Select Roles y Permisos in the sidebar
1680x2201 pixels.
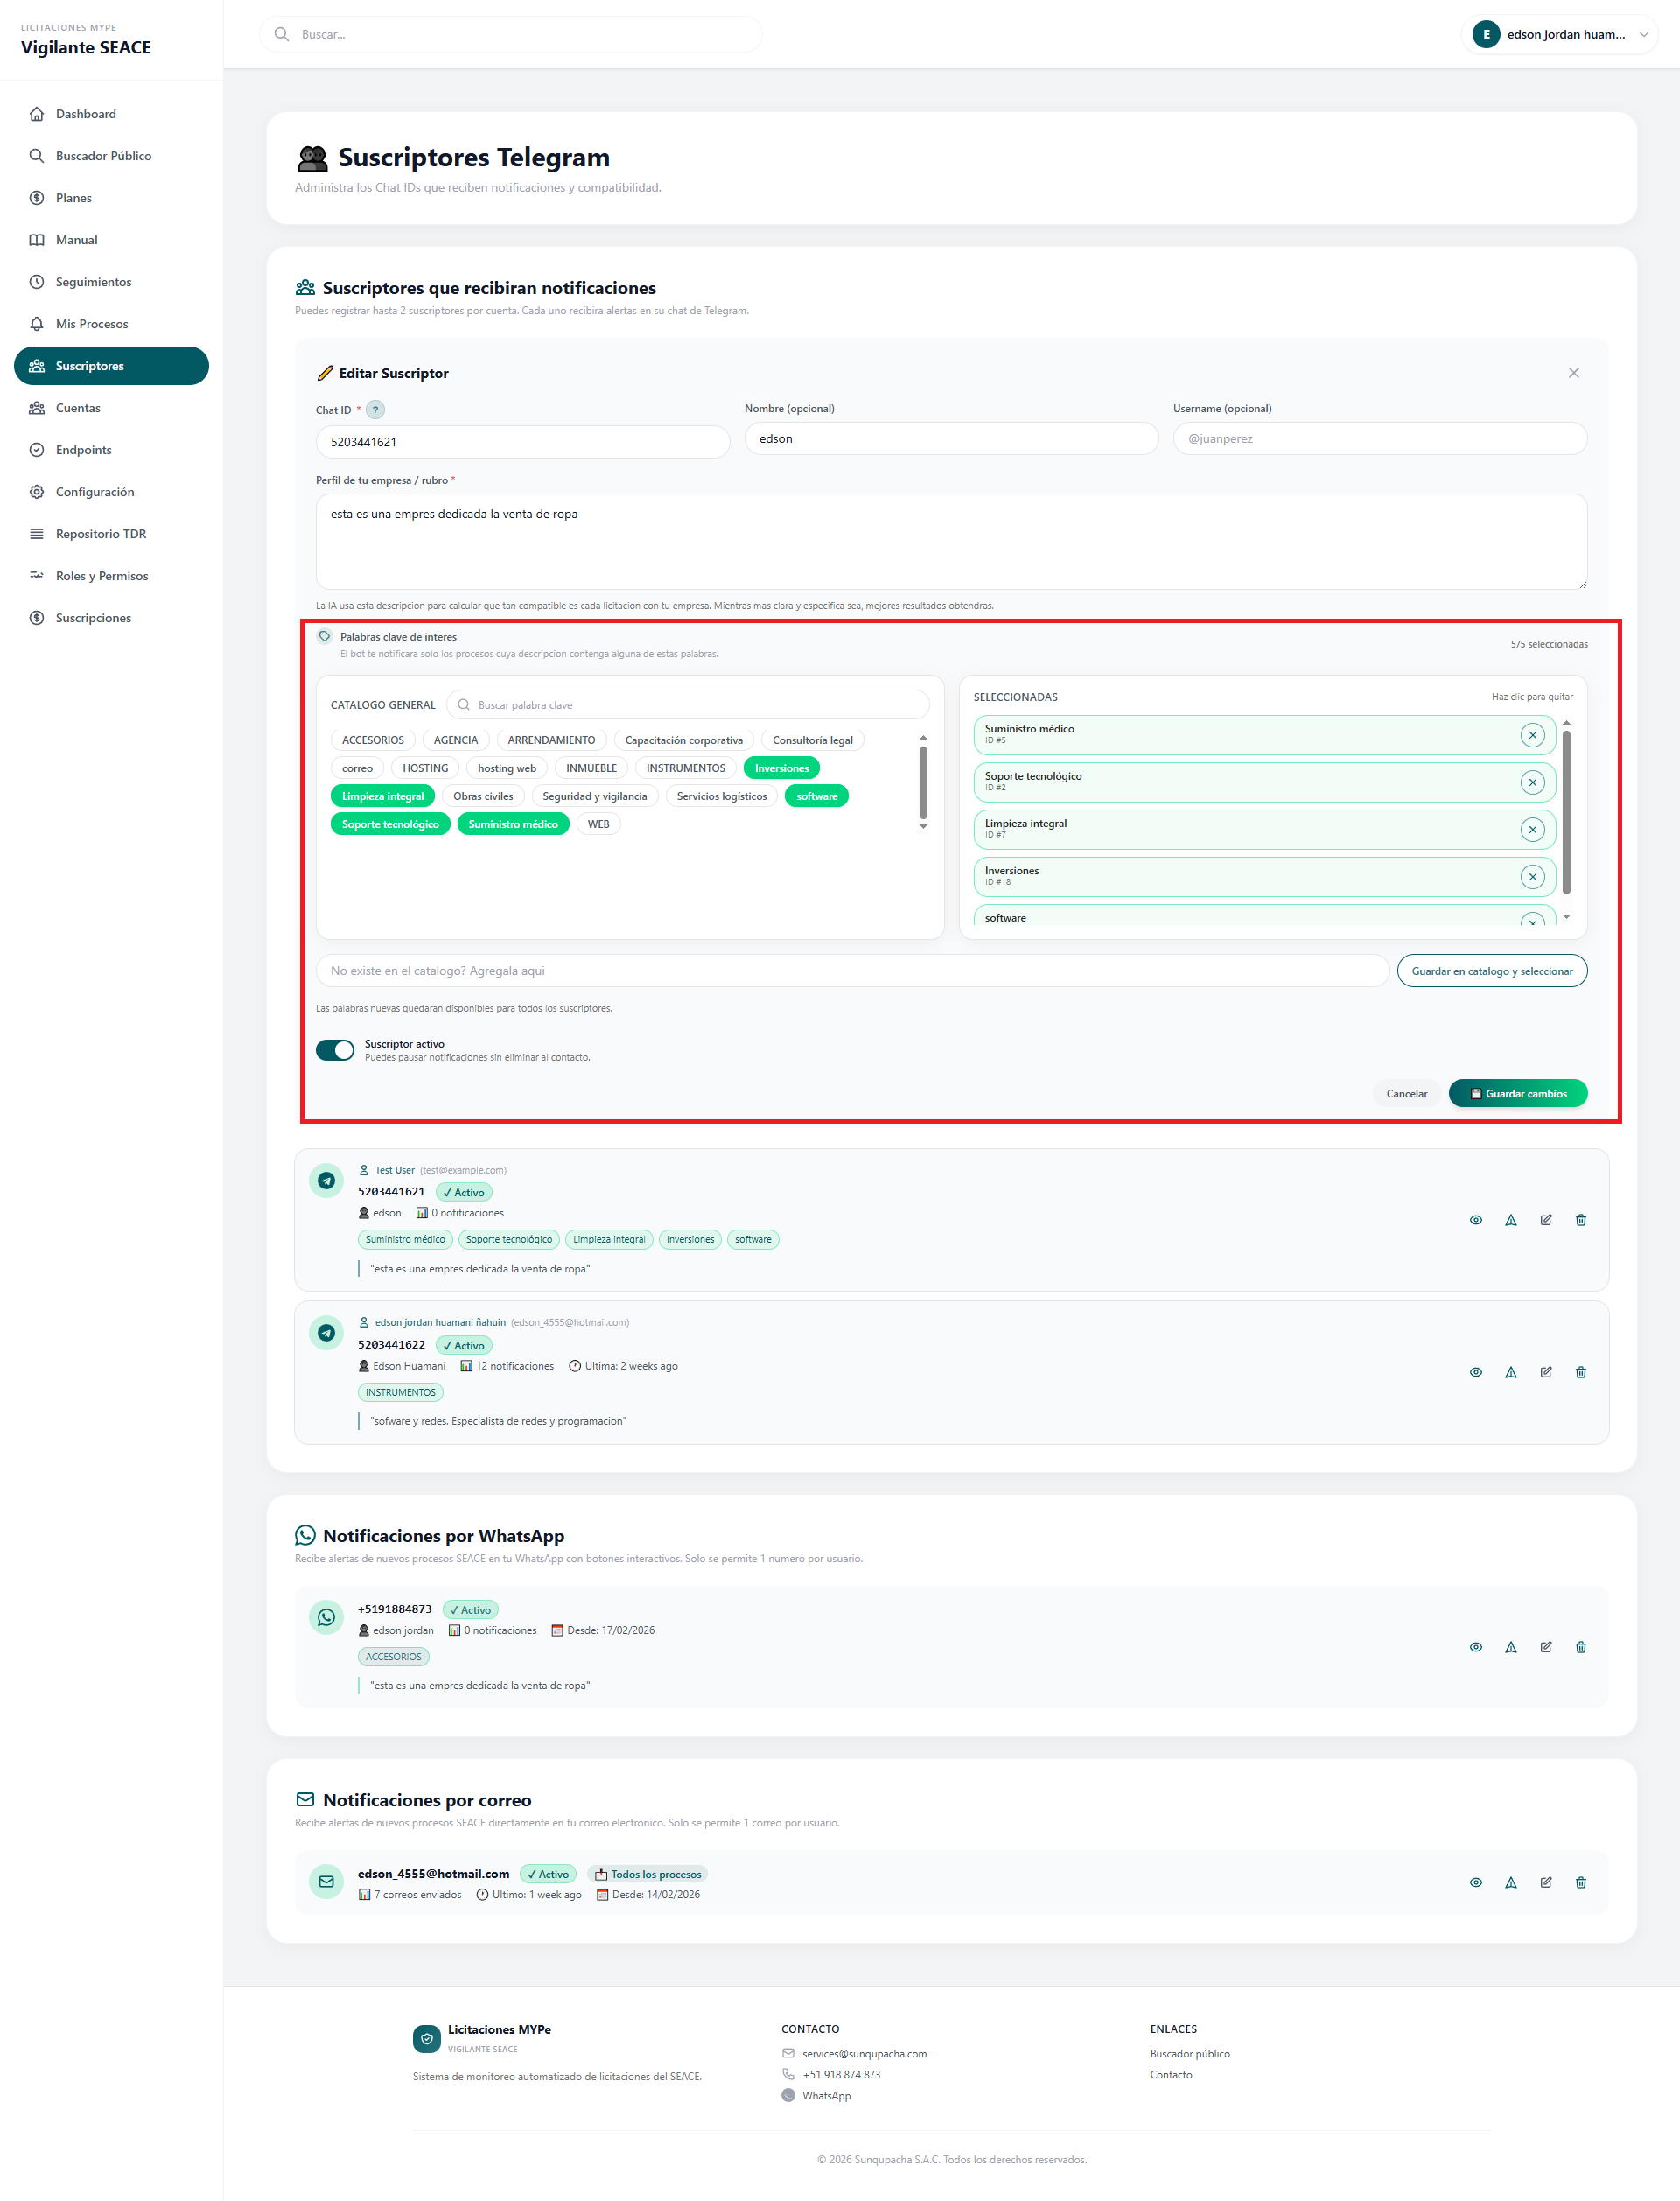101,575
